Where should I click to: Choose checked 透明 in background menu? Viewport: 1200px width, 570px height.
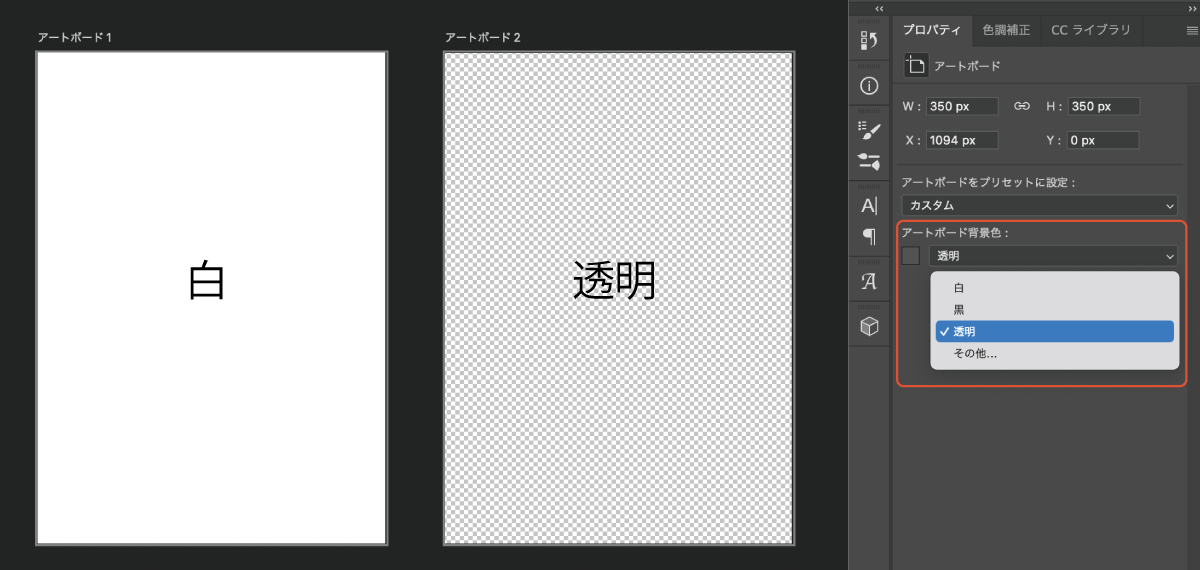(x=1054, y=331)
